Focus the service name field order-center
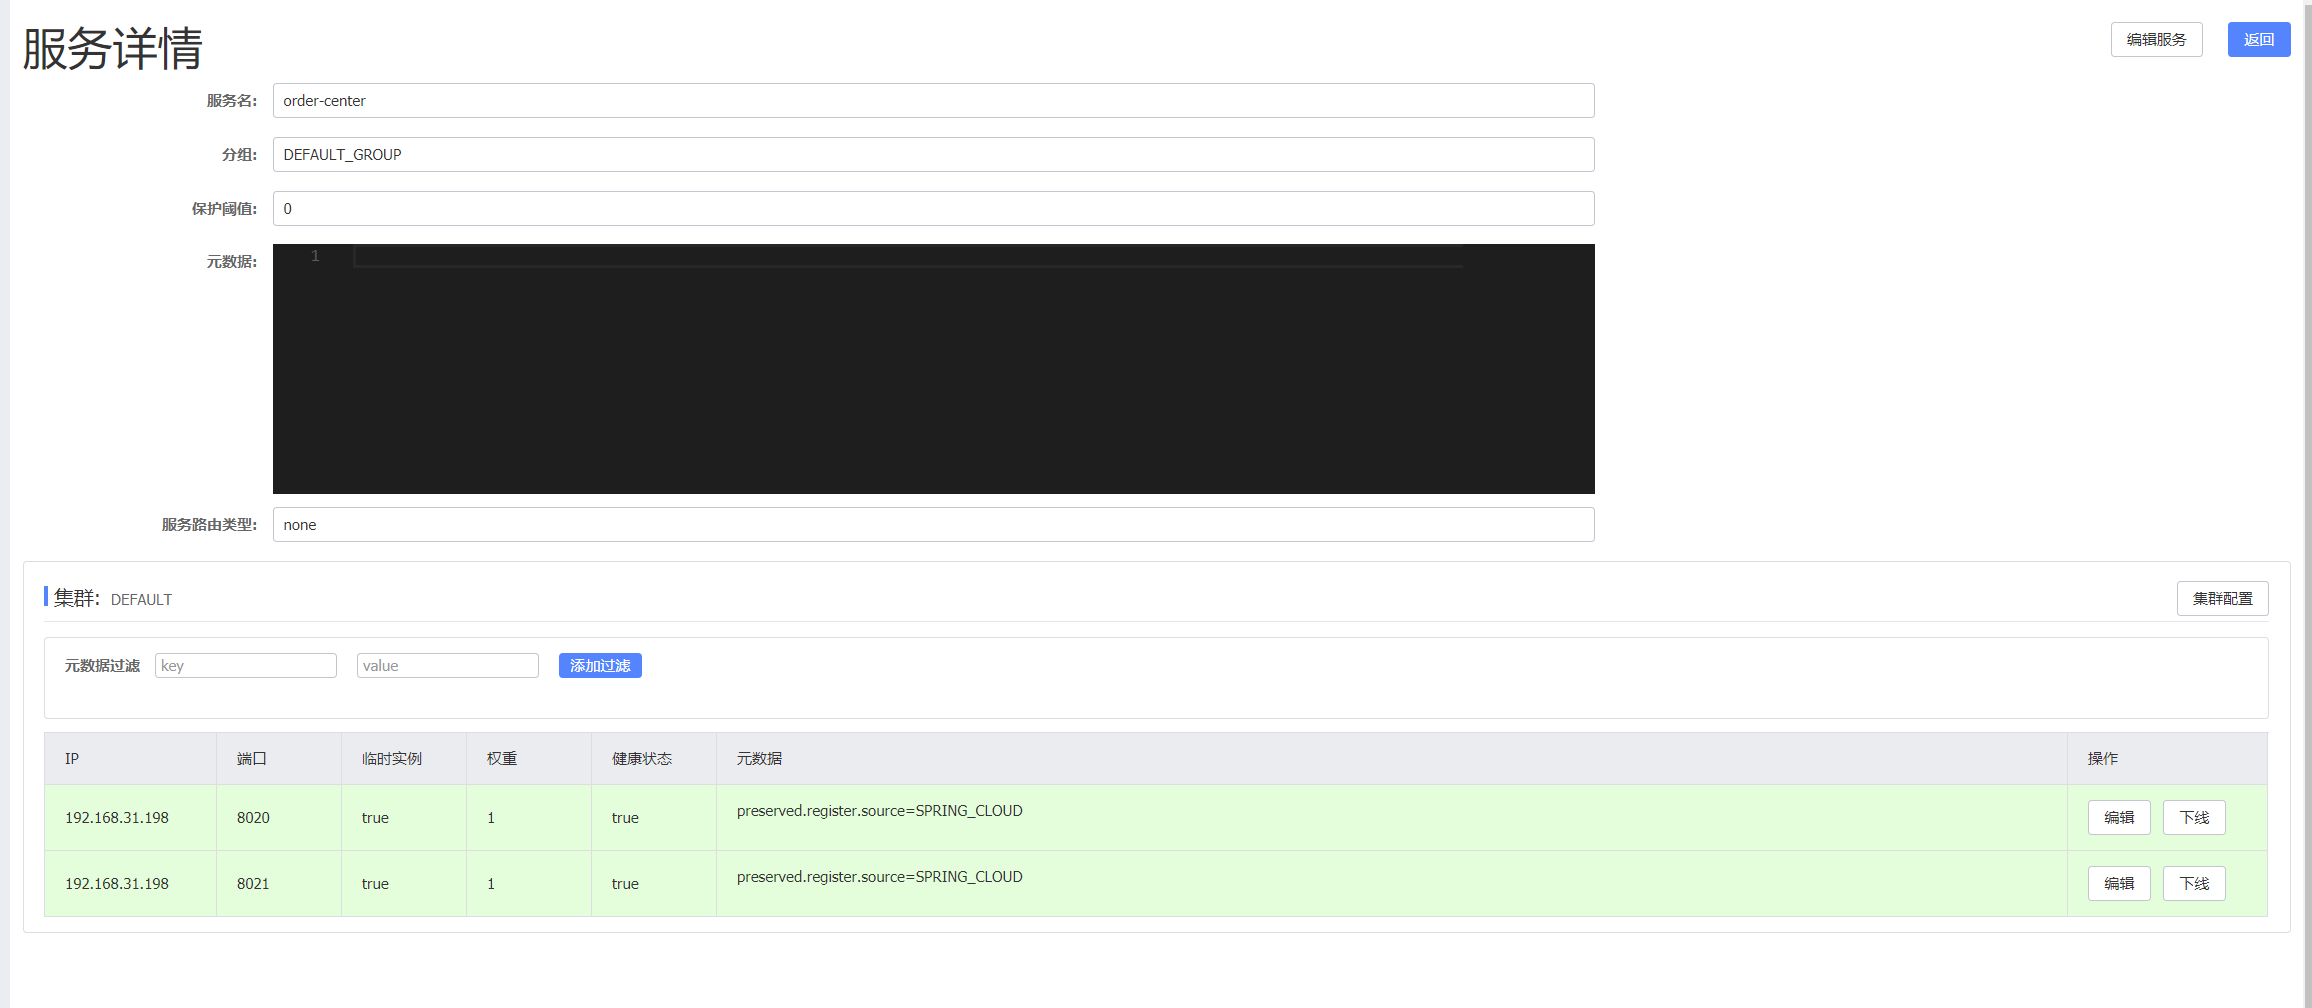This screenshot has height=1008, width=2312. click(933, 101)
